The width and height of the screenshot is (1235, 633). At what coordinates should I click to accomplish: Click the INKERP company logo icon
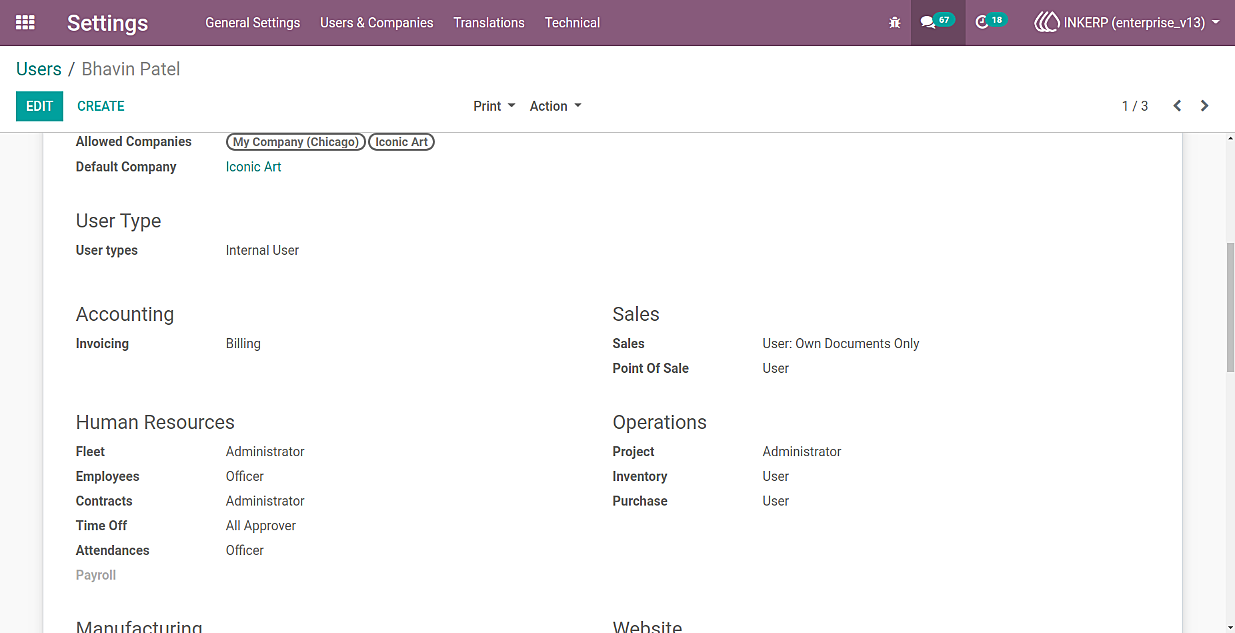(x=1046, y=22)
